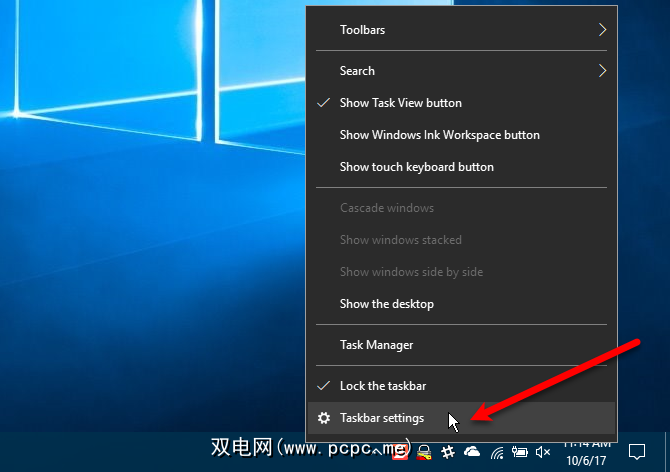This screenshot has width=670, height=472.
Task: Enable Show Windows Ink Workspace button
Action: [x=461, y=135]
